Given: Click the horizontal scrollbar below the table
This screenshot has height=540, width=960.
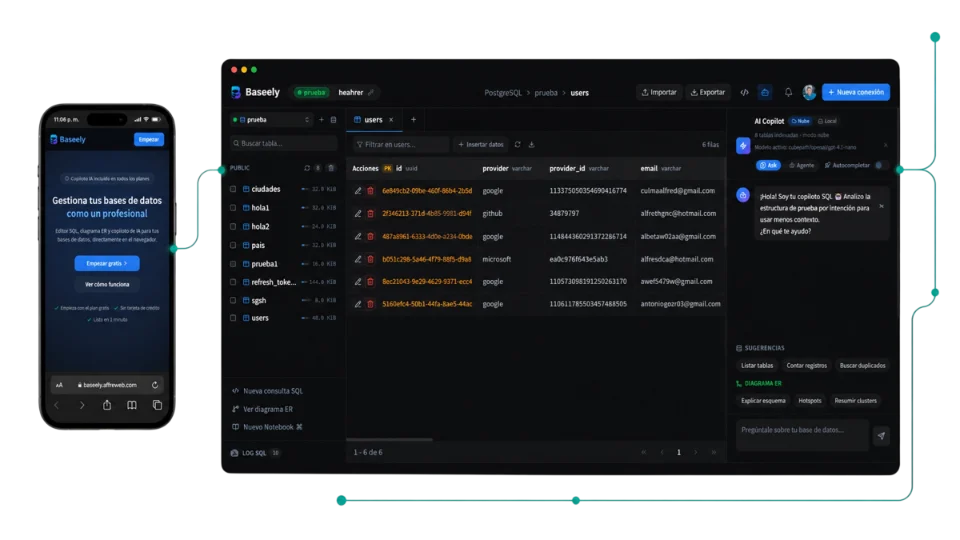Looking at the screenshot, I should 389,440.
